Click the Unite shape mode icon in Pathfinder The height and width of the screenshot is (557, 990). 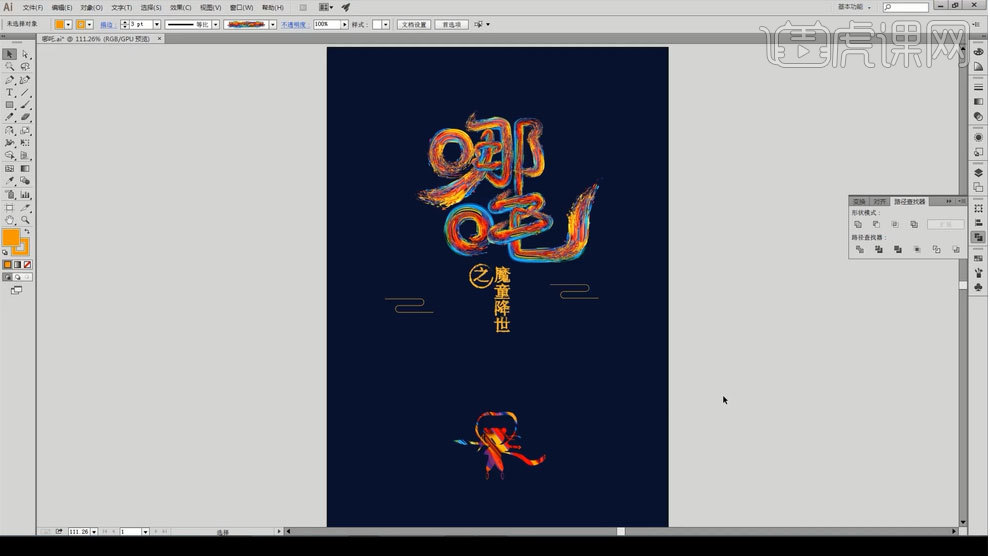(x=858, y=224)
